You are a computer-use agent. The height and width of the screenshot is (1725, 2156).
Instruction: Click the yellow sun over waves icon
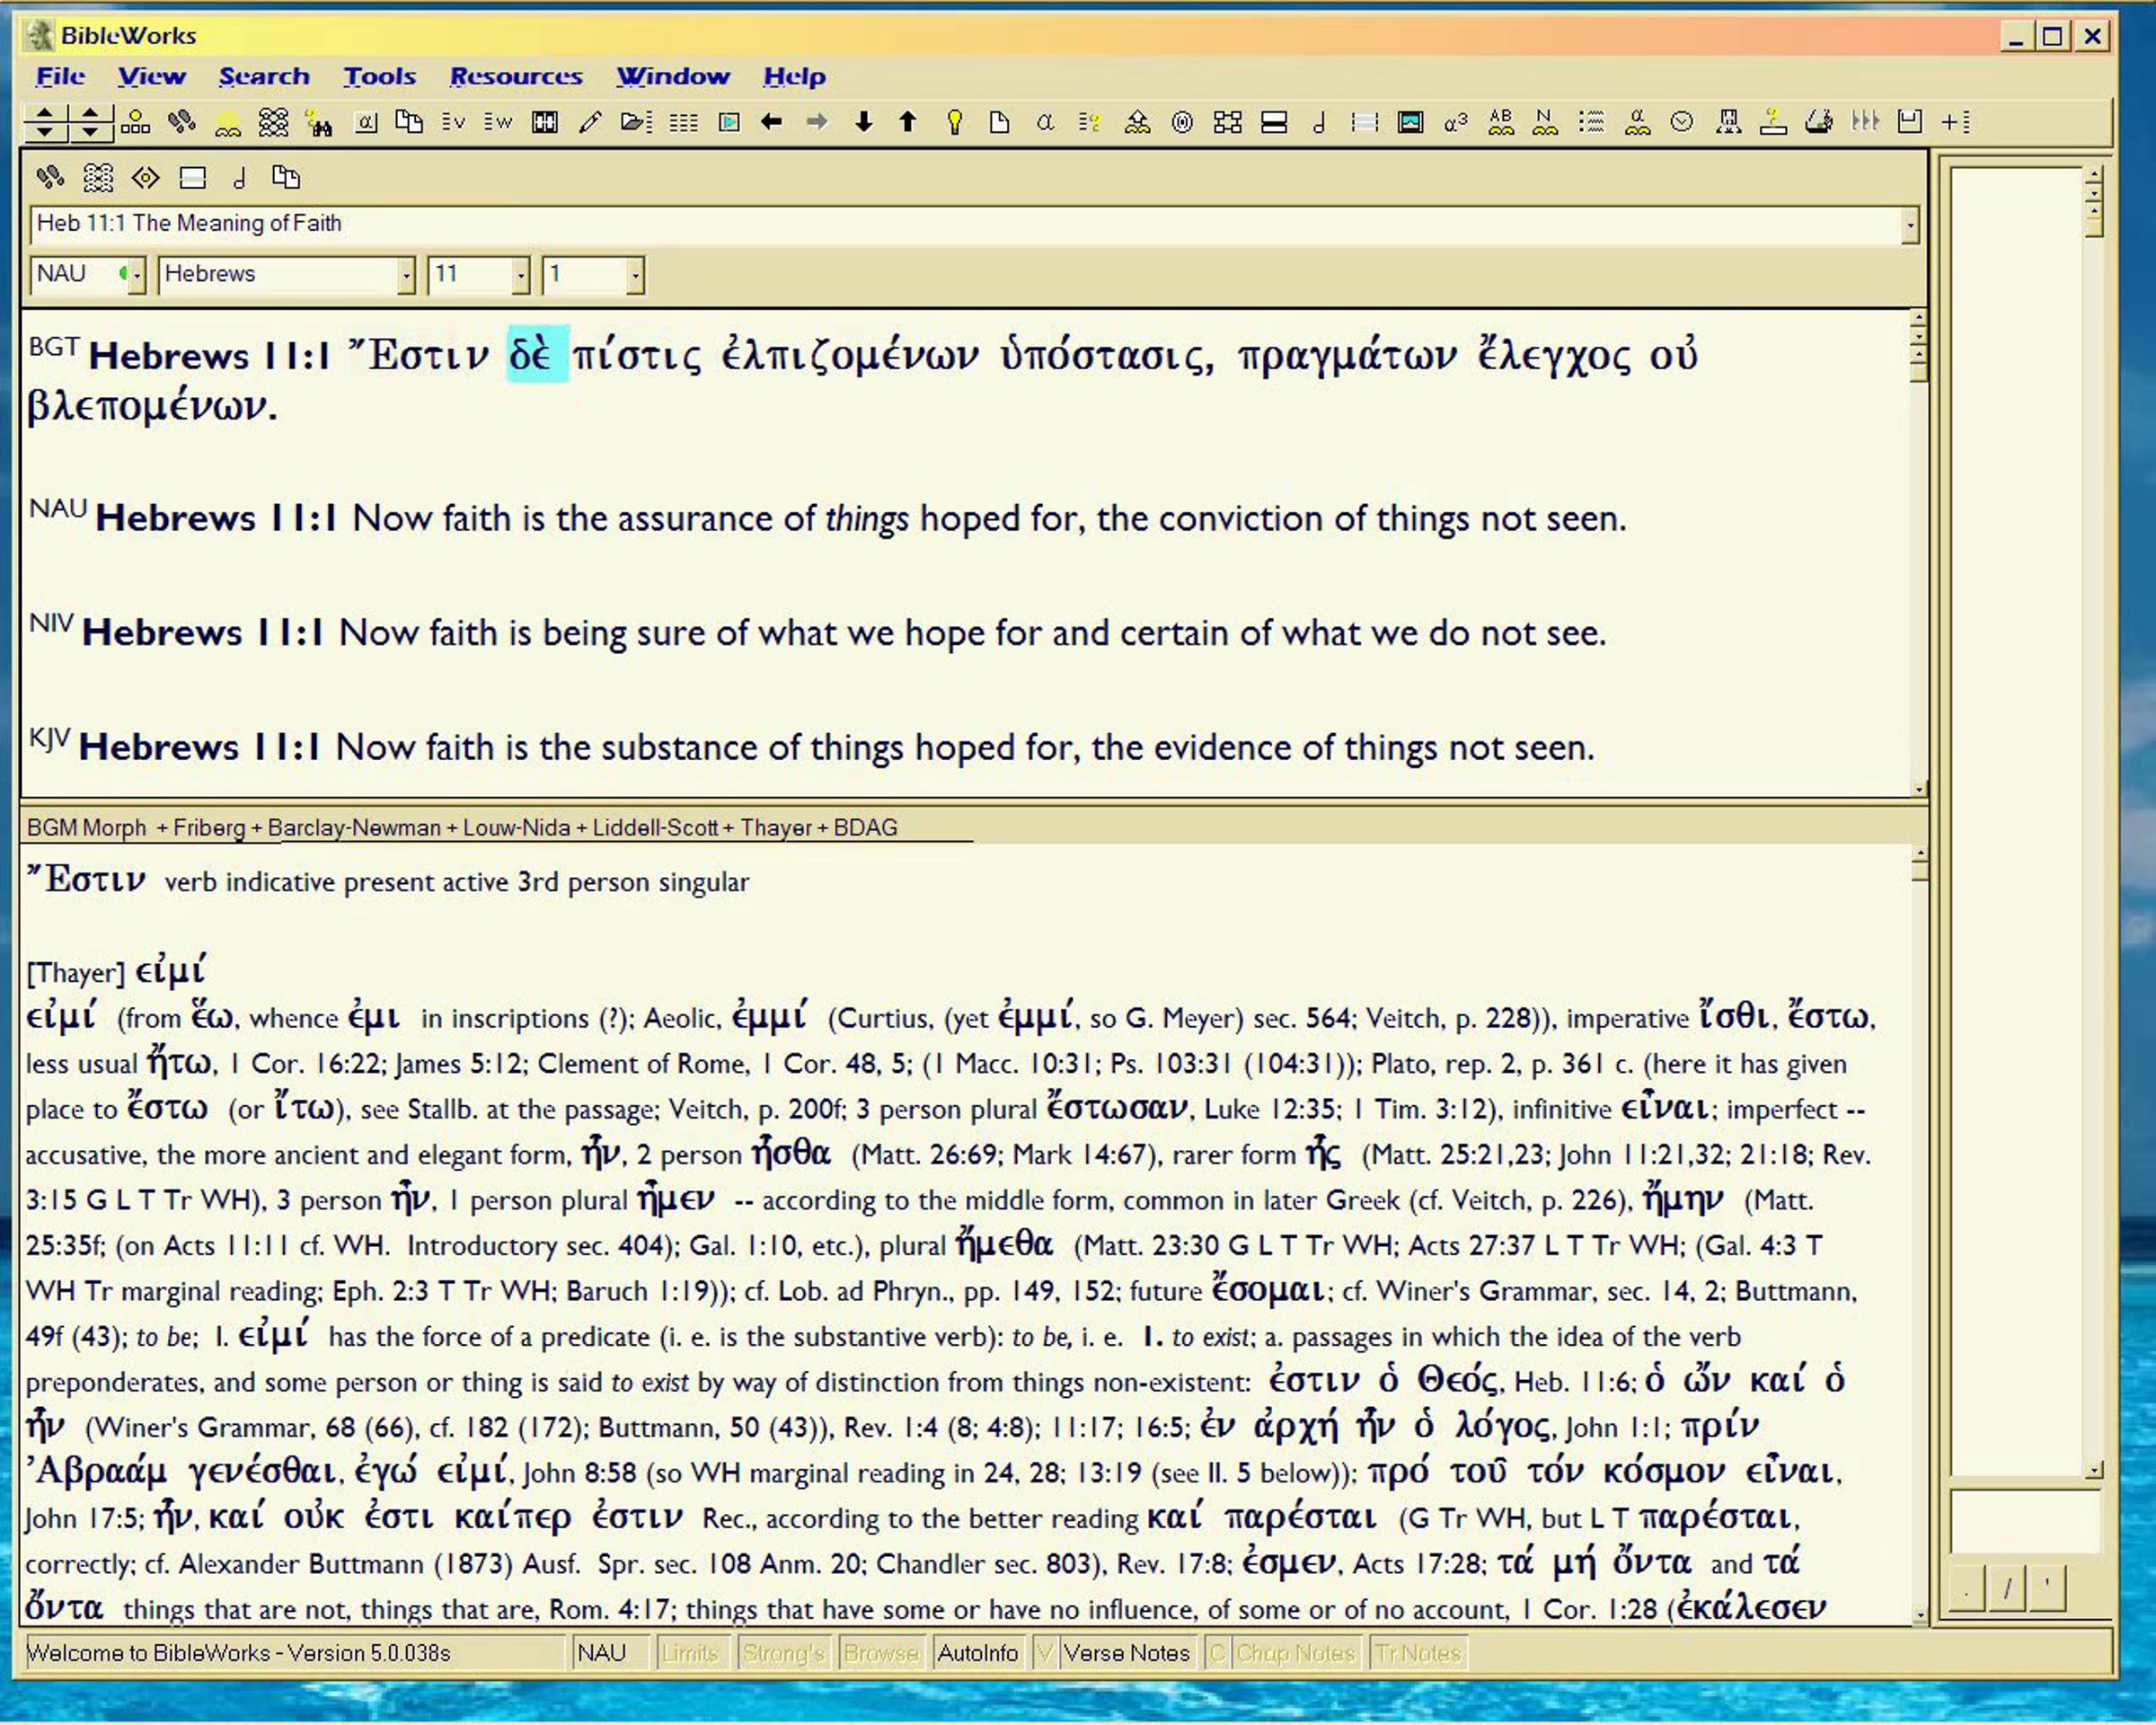click(228, 123)
